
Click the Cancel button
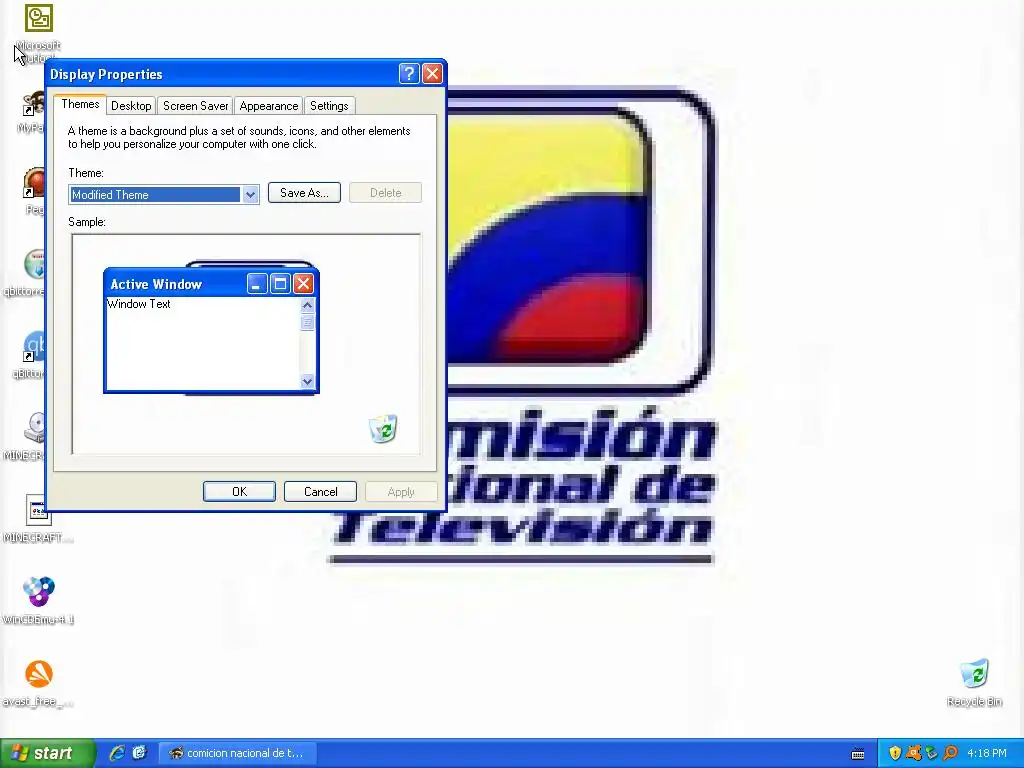point(321,491)
